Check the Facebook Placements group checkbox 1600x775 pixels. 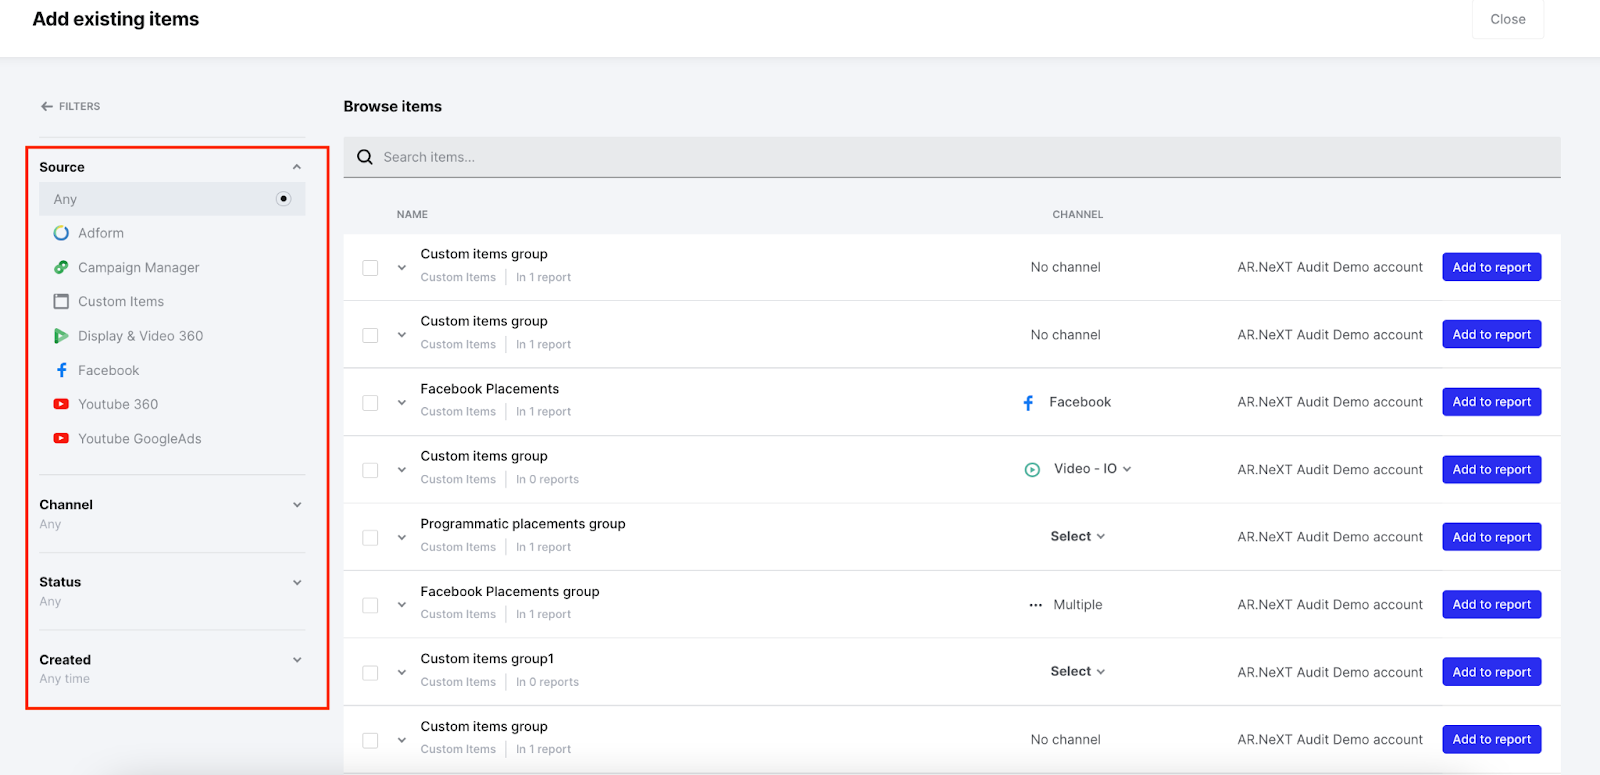[x=370, y=605]
